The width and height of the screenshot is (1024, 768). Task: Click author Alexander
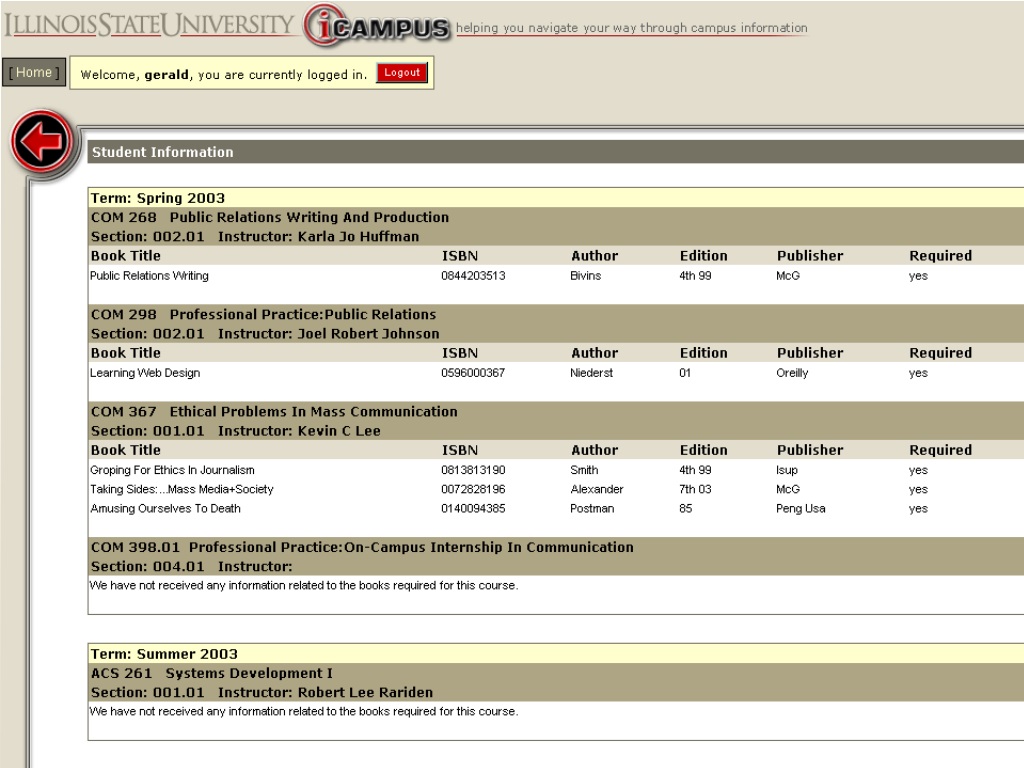[x=596, y=489]
